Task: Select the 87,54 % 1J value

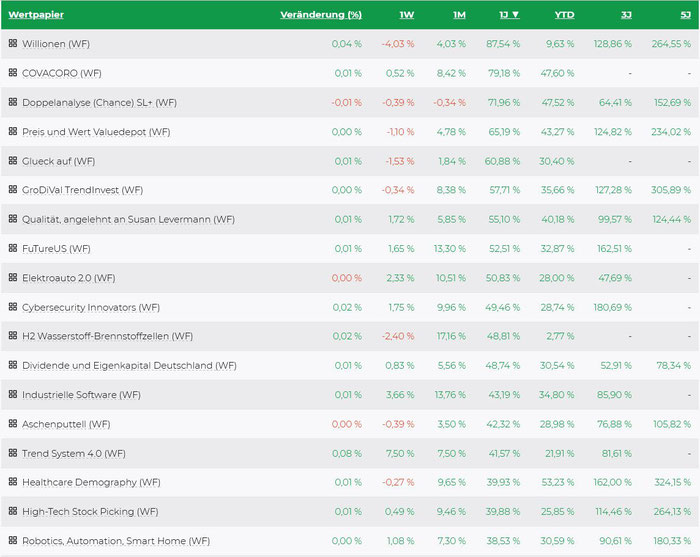Action: pos(503,44)
